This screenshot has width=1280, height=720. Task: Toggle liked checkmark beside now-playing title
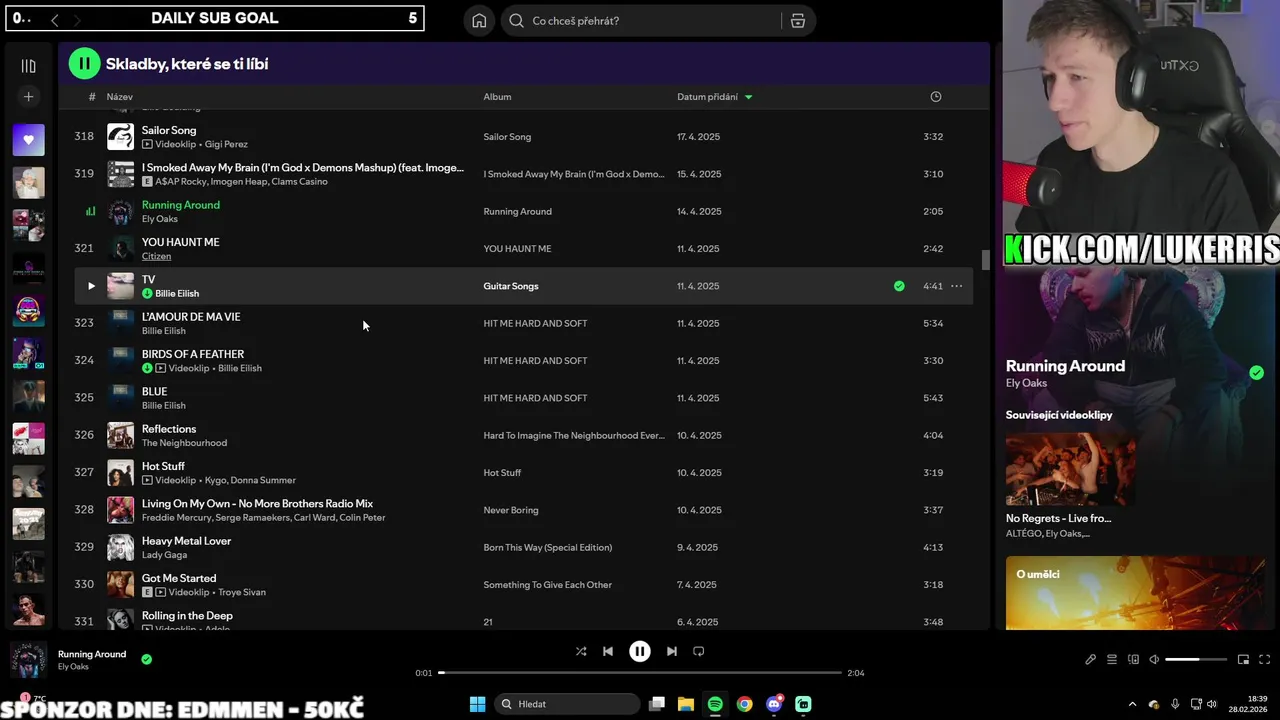(x=147, y=659)
